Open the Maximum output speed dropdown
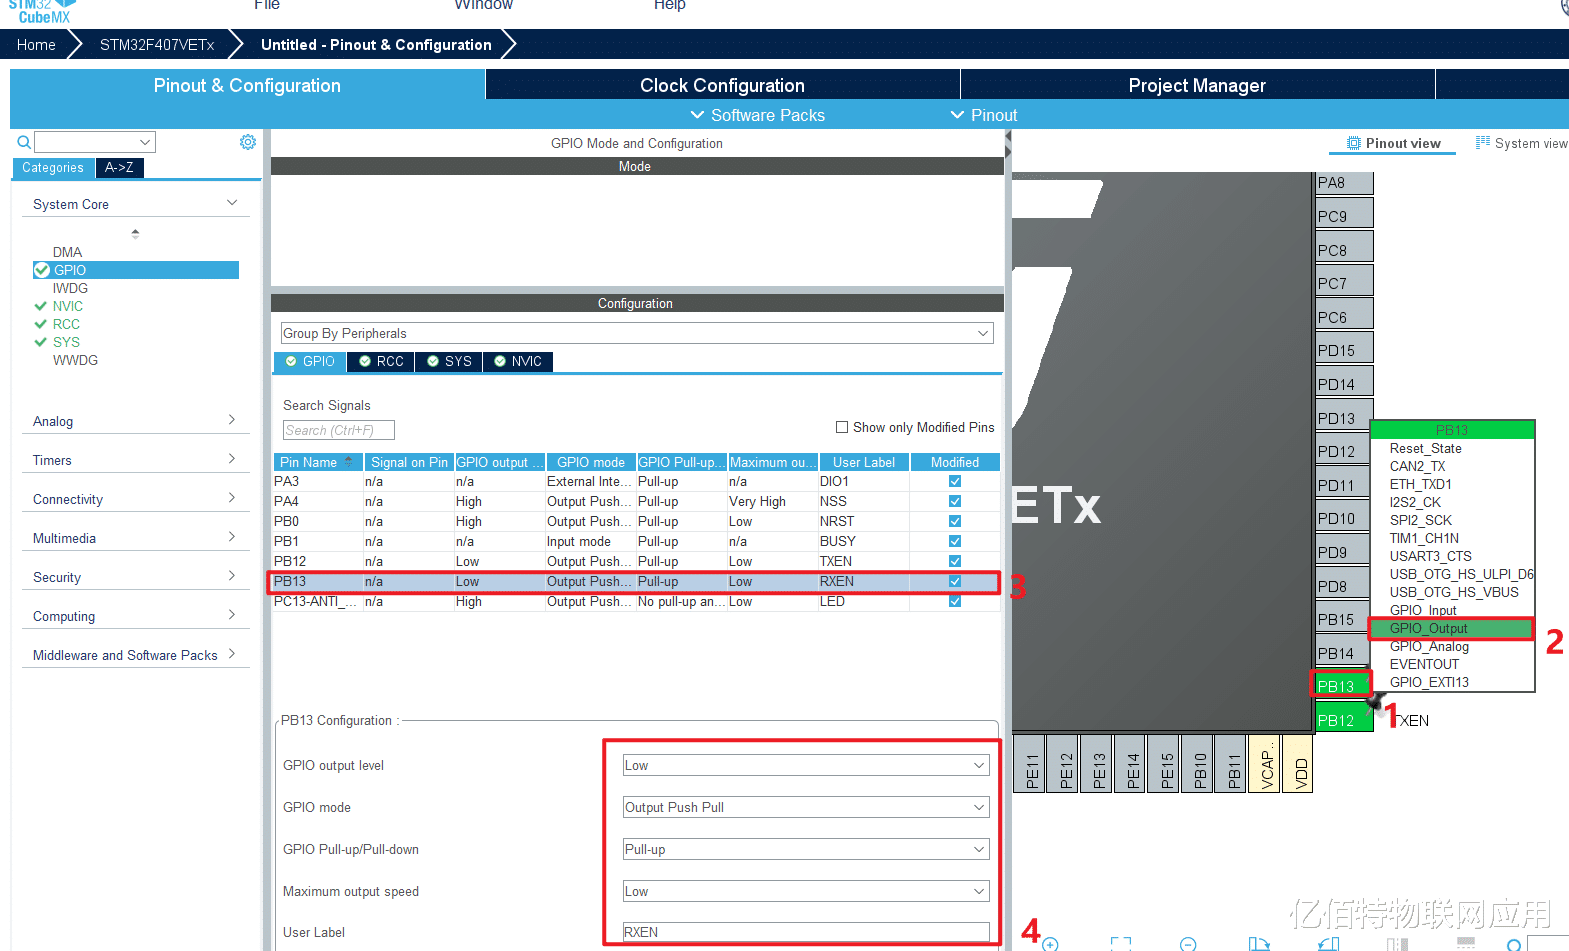This screenshot has height=951, width=1569. (x=806, y=891)
